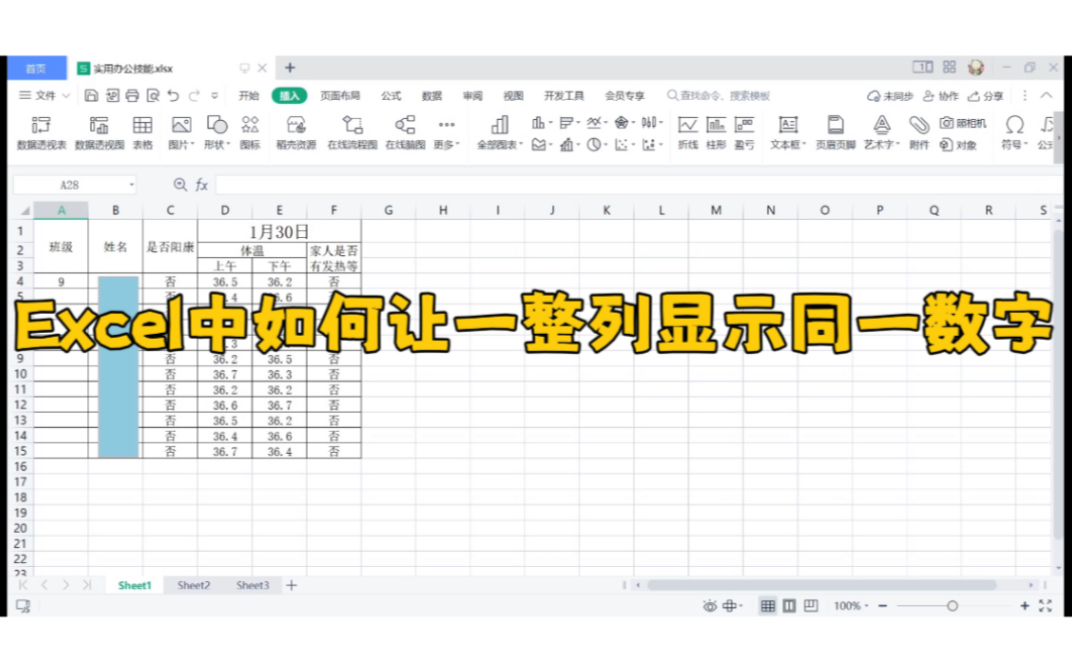This screenshot has width=1072, height=670.
Task: Undo the last action
Action: (173, 96)
